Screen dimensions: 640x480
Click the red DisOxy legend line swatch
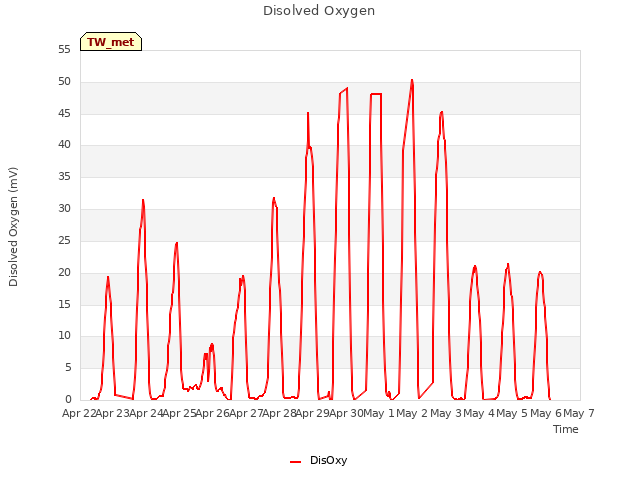pos(296,462)
